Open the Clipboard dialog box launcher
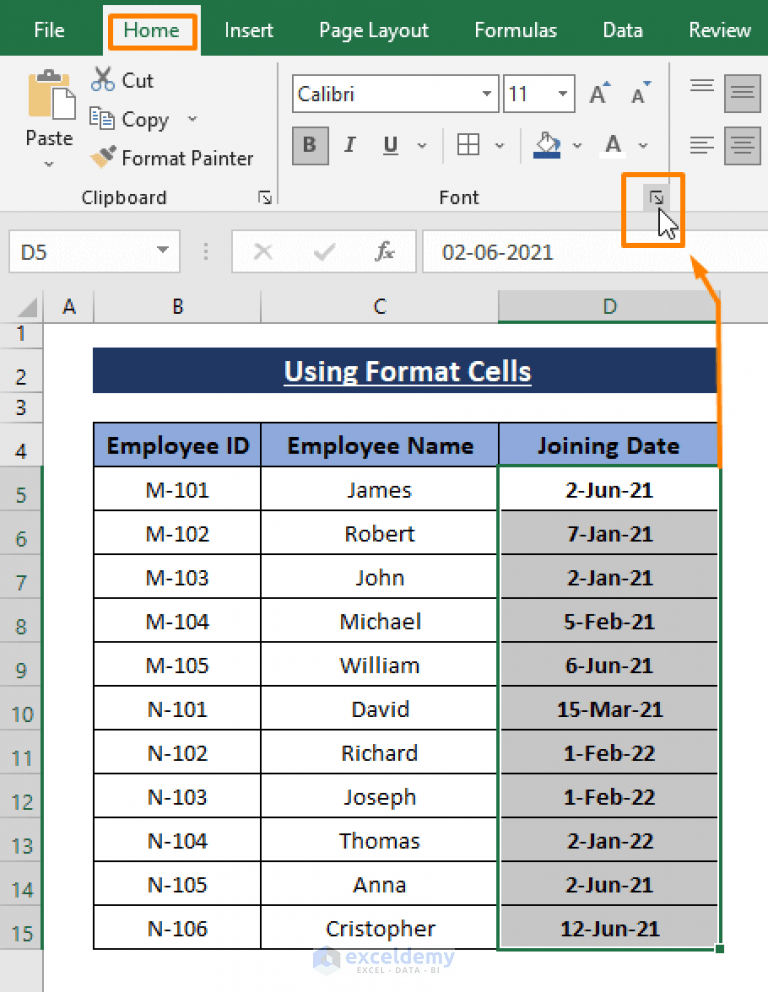 tap(265, 197)
